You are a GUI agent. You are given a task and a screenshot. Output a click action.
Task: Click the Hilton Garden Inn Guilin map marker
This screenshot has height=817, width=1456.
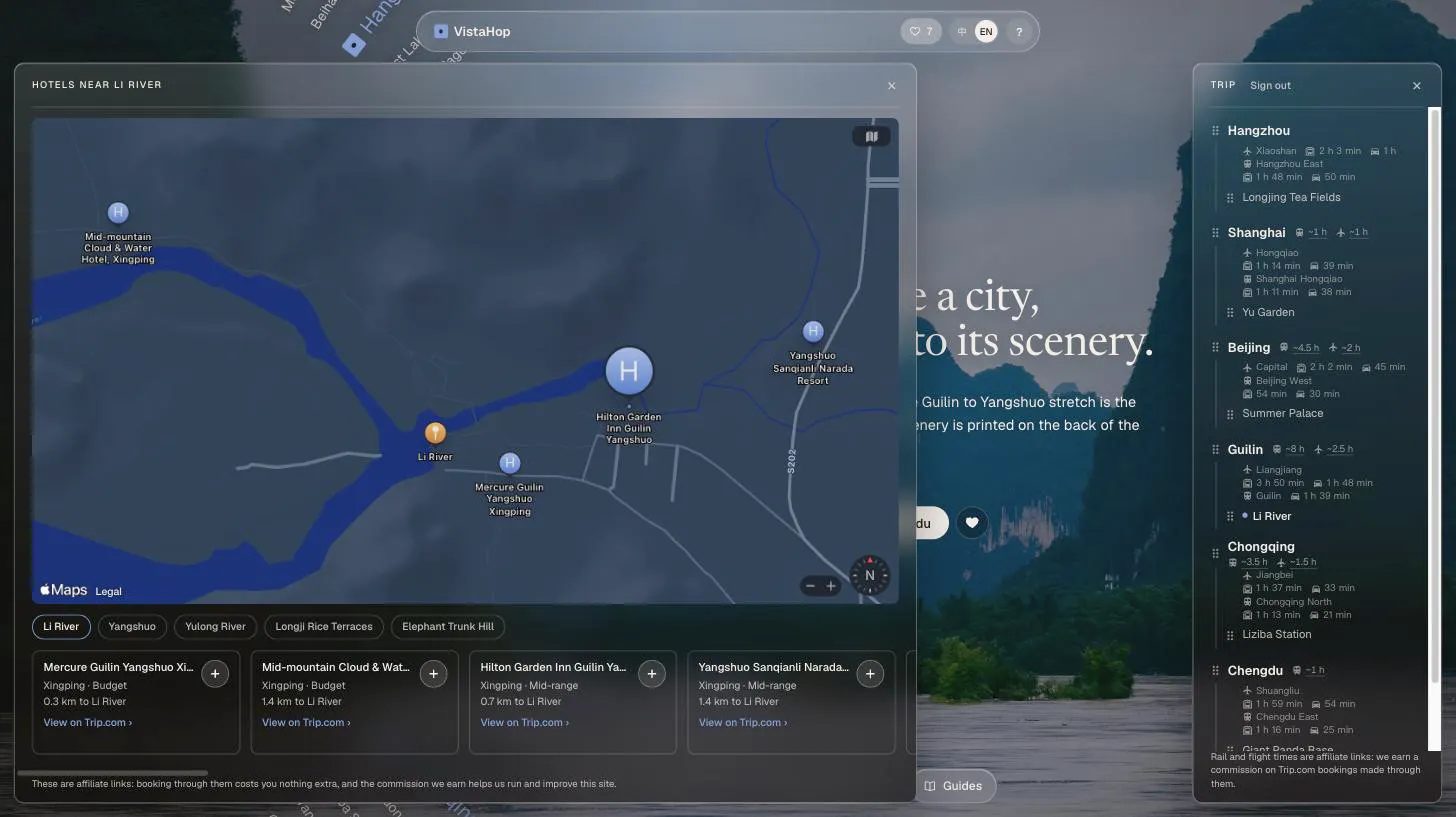629,371
